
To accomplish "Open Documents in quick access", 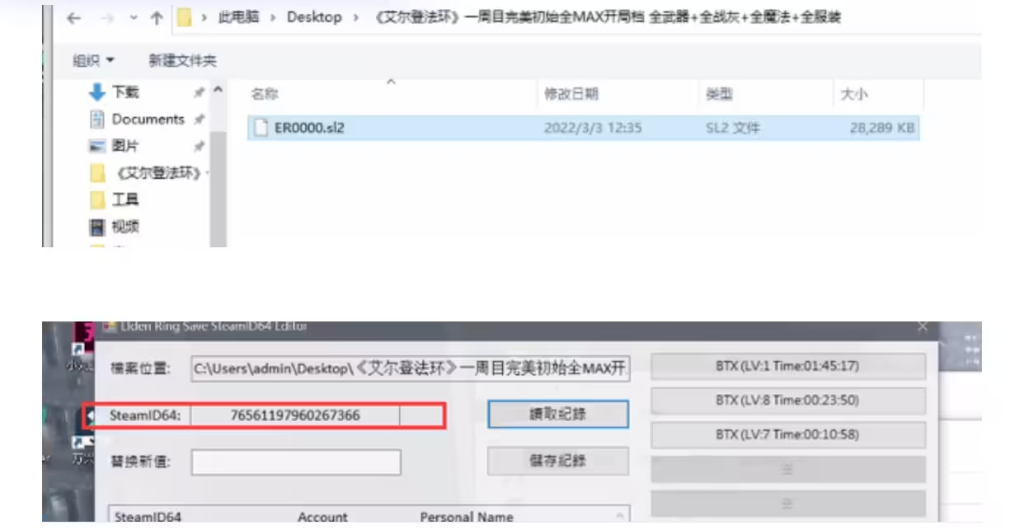I will click(x=148, y=119).
